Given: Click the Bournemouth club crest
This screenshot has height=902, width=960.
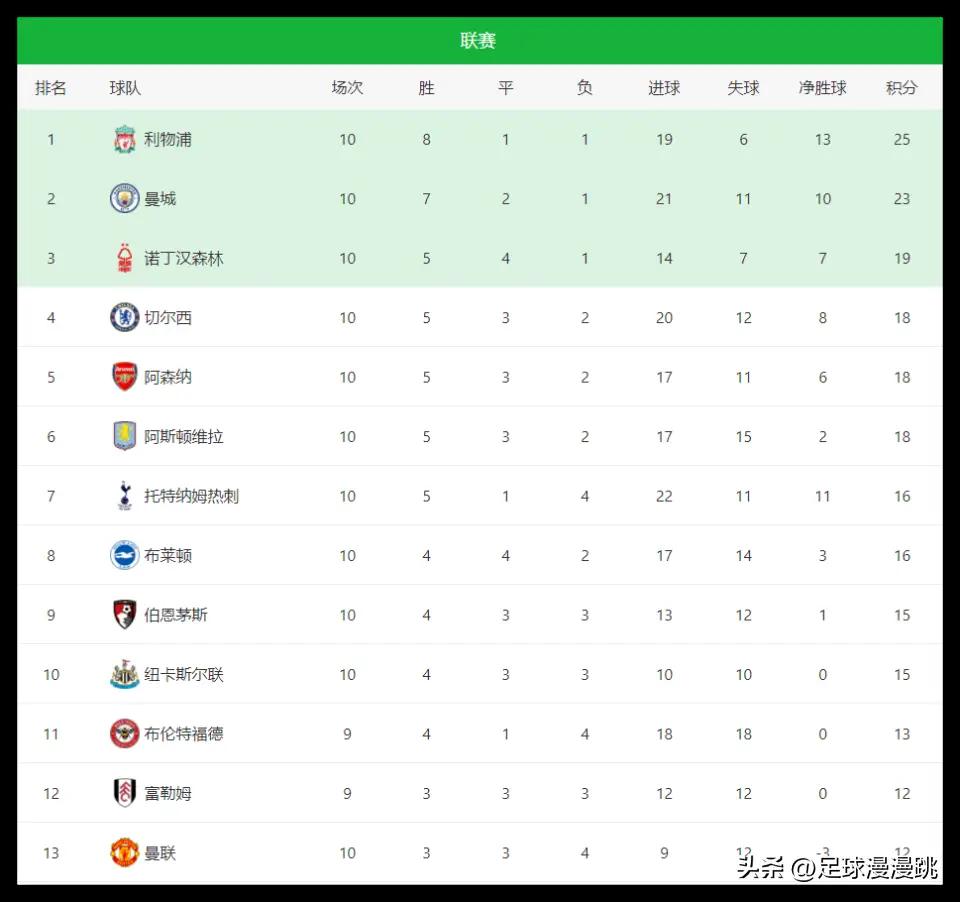Looking at the screenshot, I should tap(124, 614).
